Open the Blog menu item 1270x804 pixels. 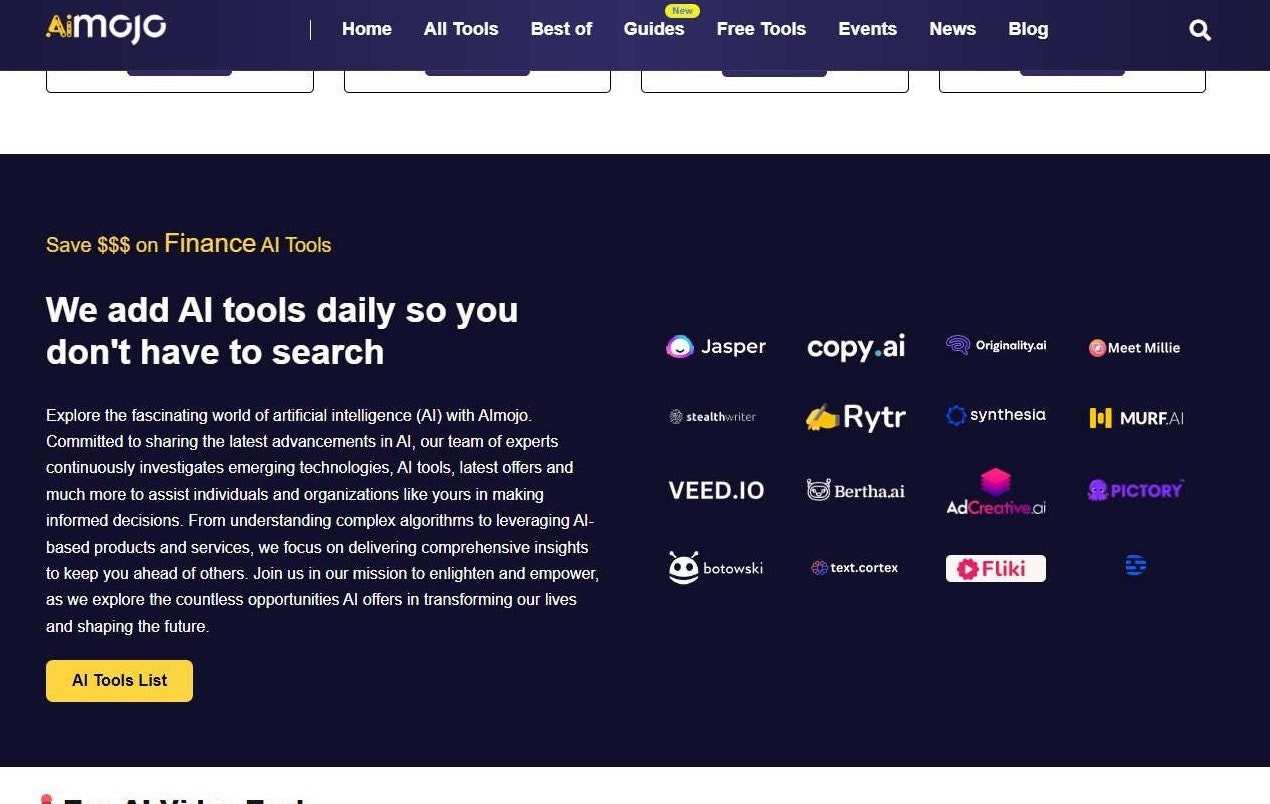[1028, 29]
